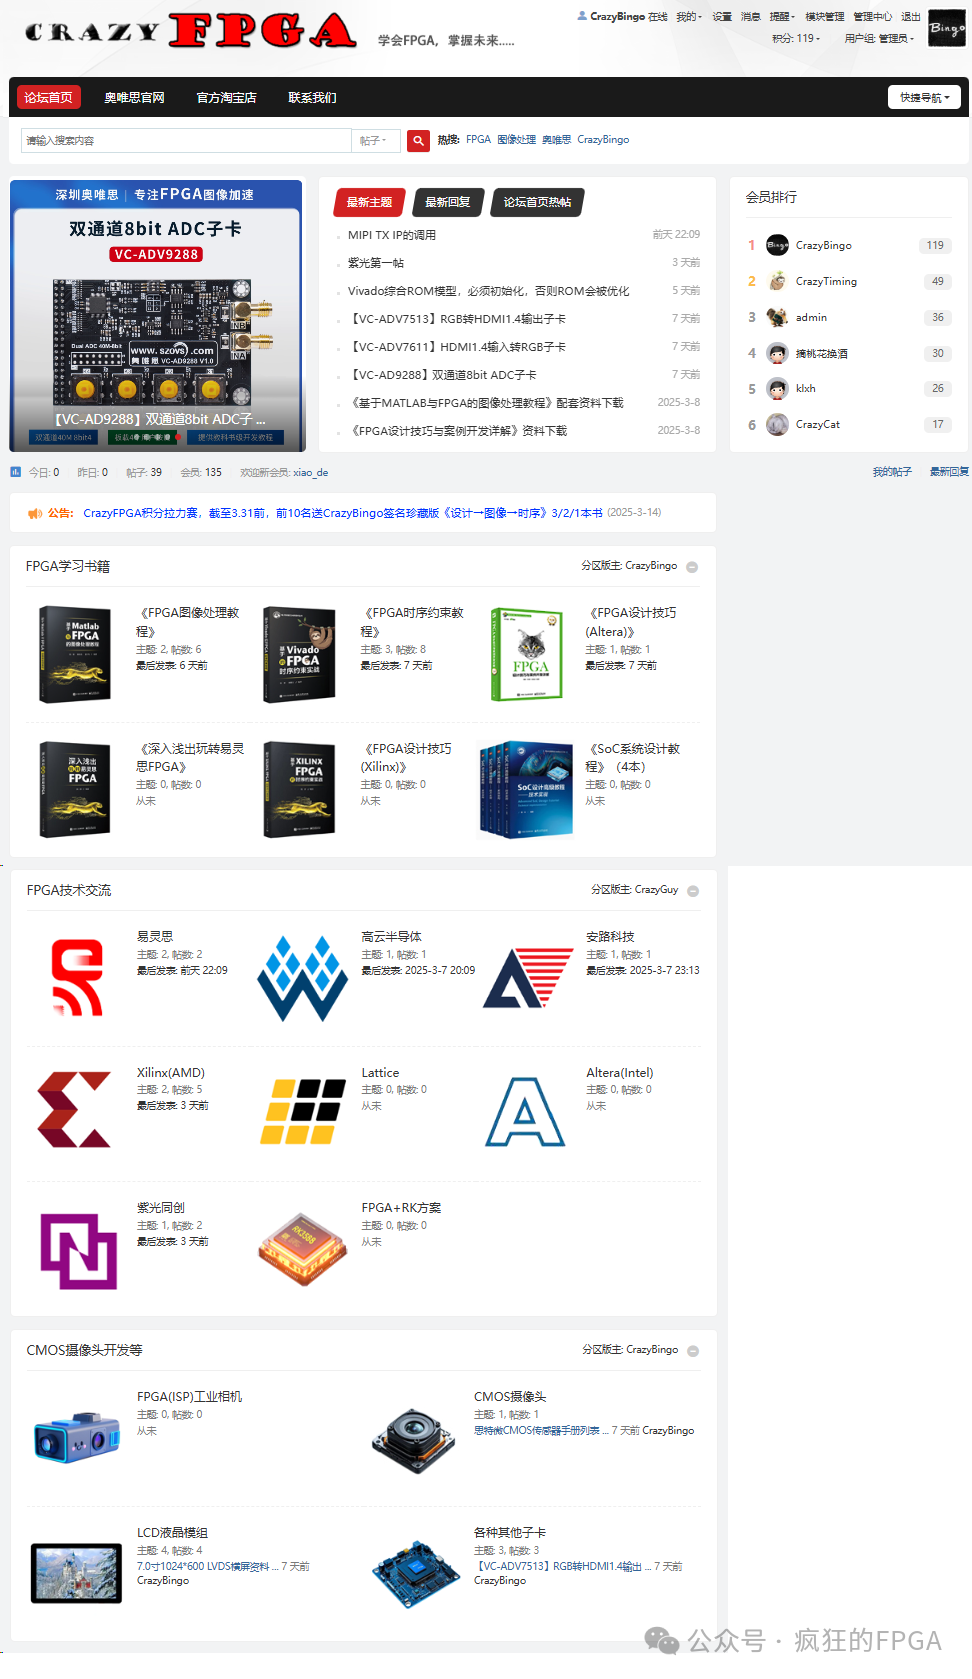Open the 帖子 search type dropdown
This screenshot has height=1679, width=972.
click(375, 141)
